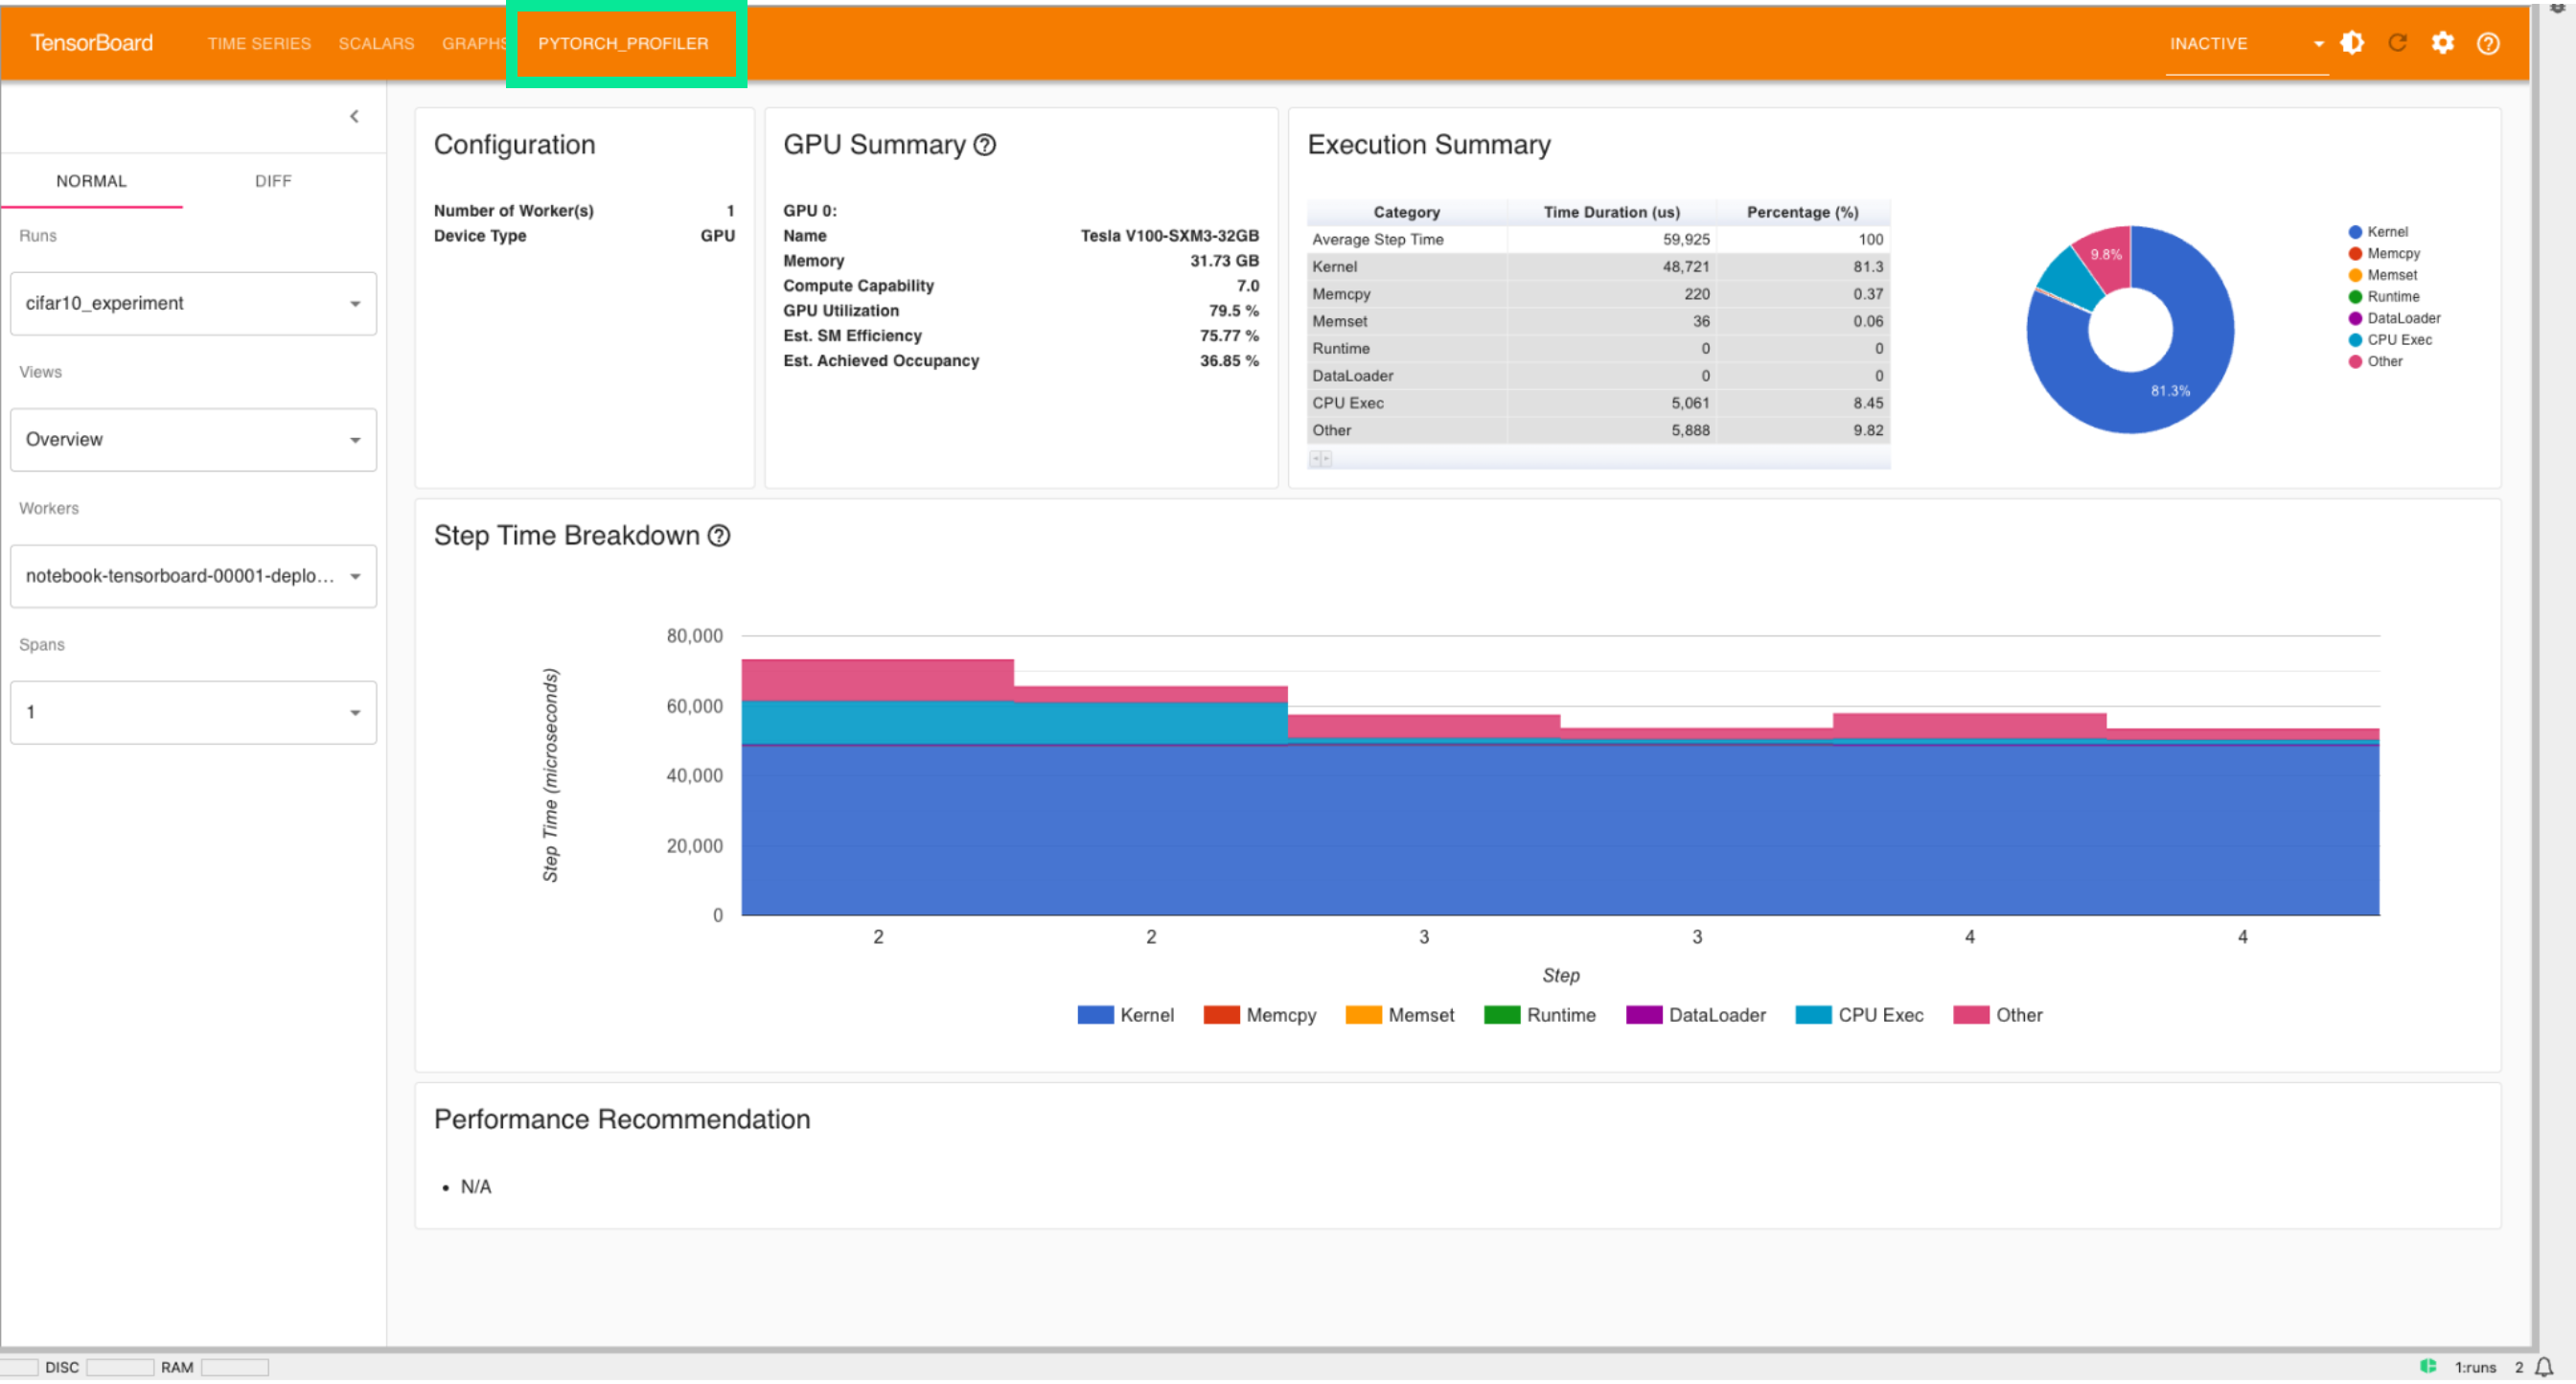Expand the Workers dropdown
Viewport: 2576px width, 1384px height.
coord(193,576)
